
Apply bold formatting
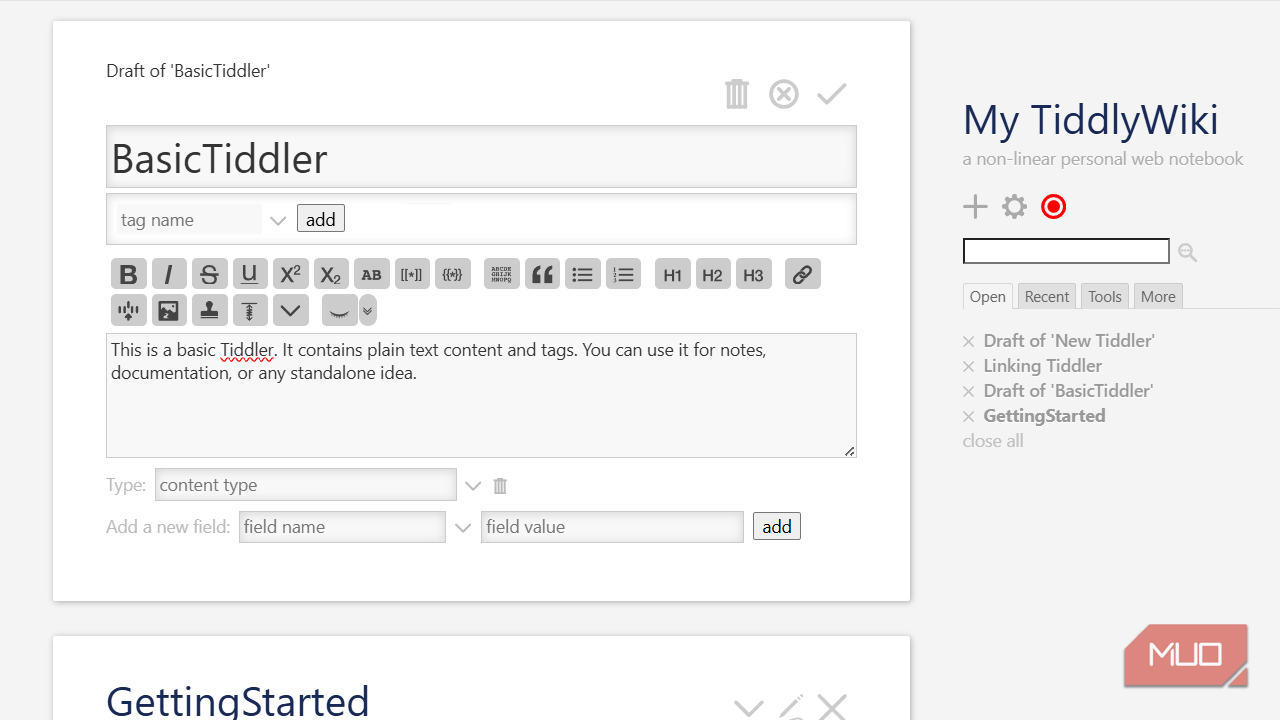(x=128, y=274)
